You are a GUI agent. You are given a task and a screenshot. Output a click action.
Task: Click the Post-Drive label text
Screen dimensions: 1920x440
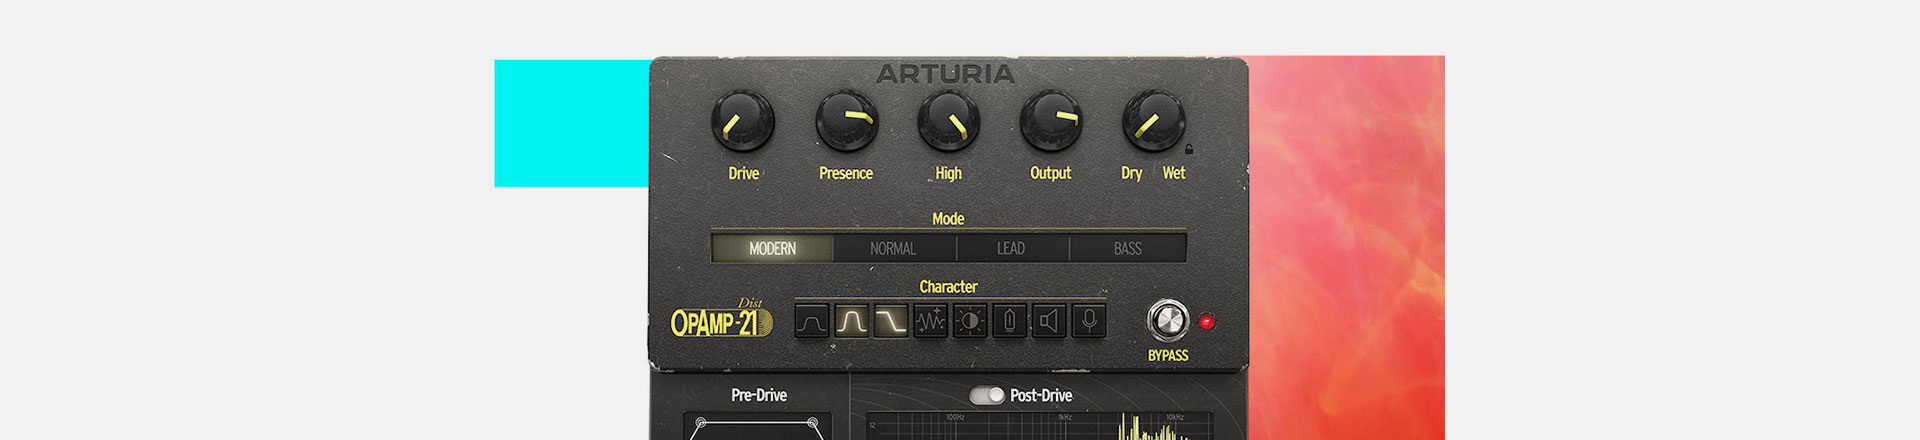pos(1041,395)
